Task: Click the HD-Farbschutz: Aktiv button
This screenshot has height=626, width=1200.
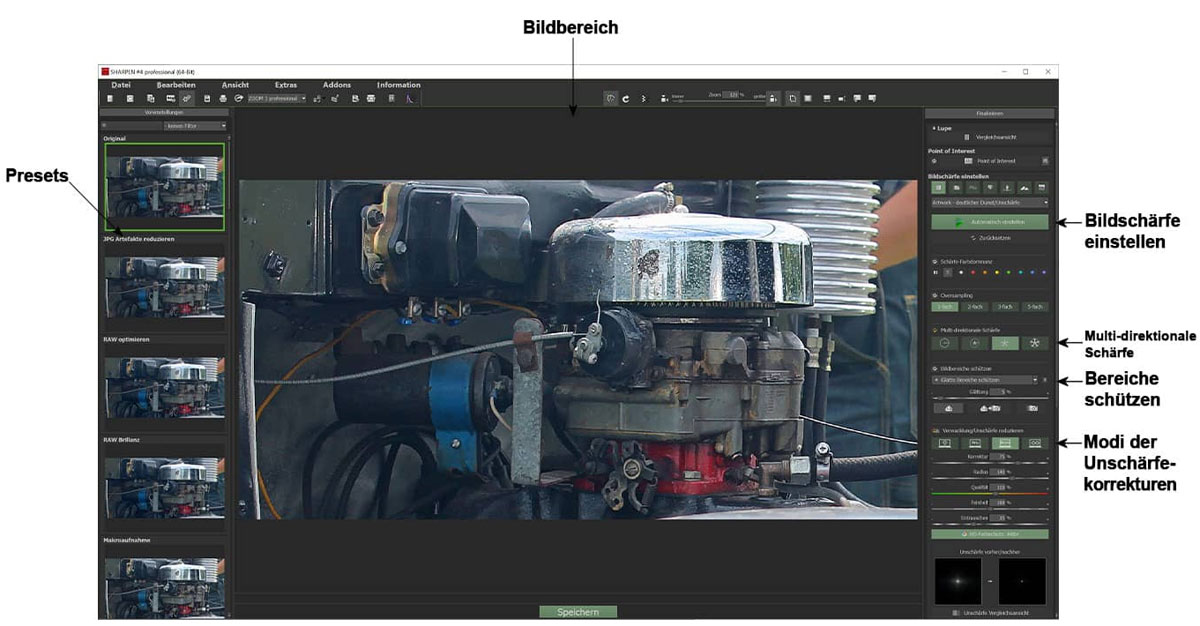Action: (990, 534)
